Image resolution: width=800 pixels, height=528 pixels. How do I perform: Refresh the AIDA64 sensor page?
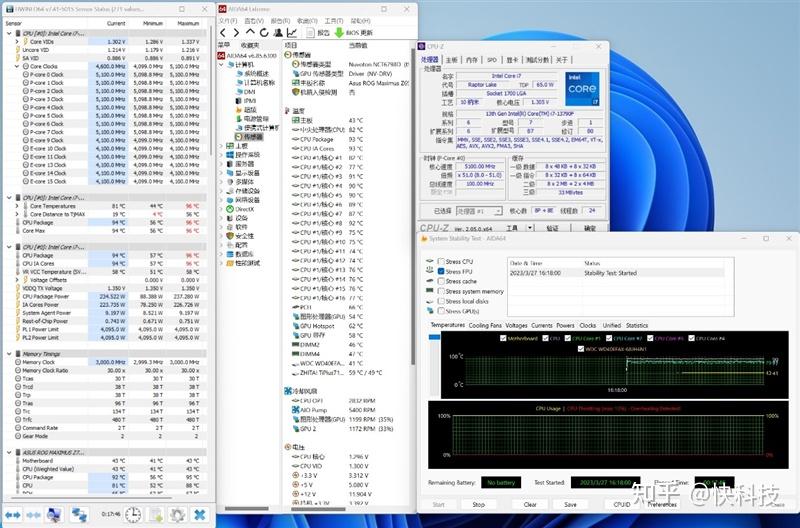click(x=264, y=33)
